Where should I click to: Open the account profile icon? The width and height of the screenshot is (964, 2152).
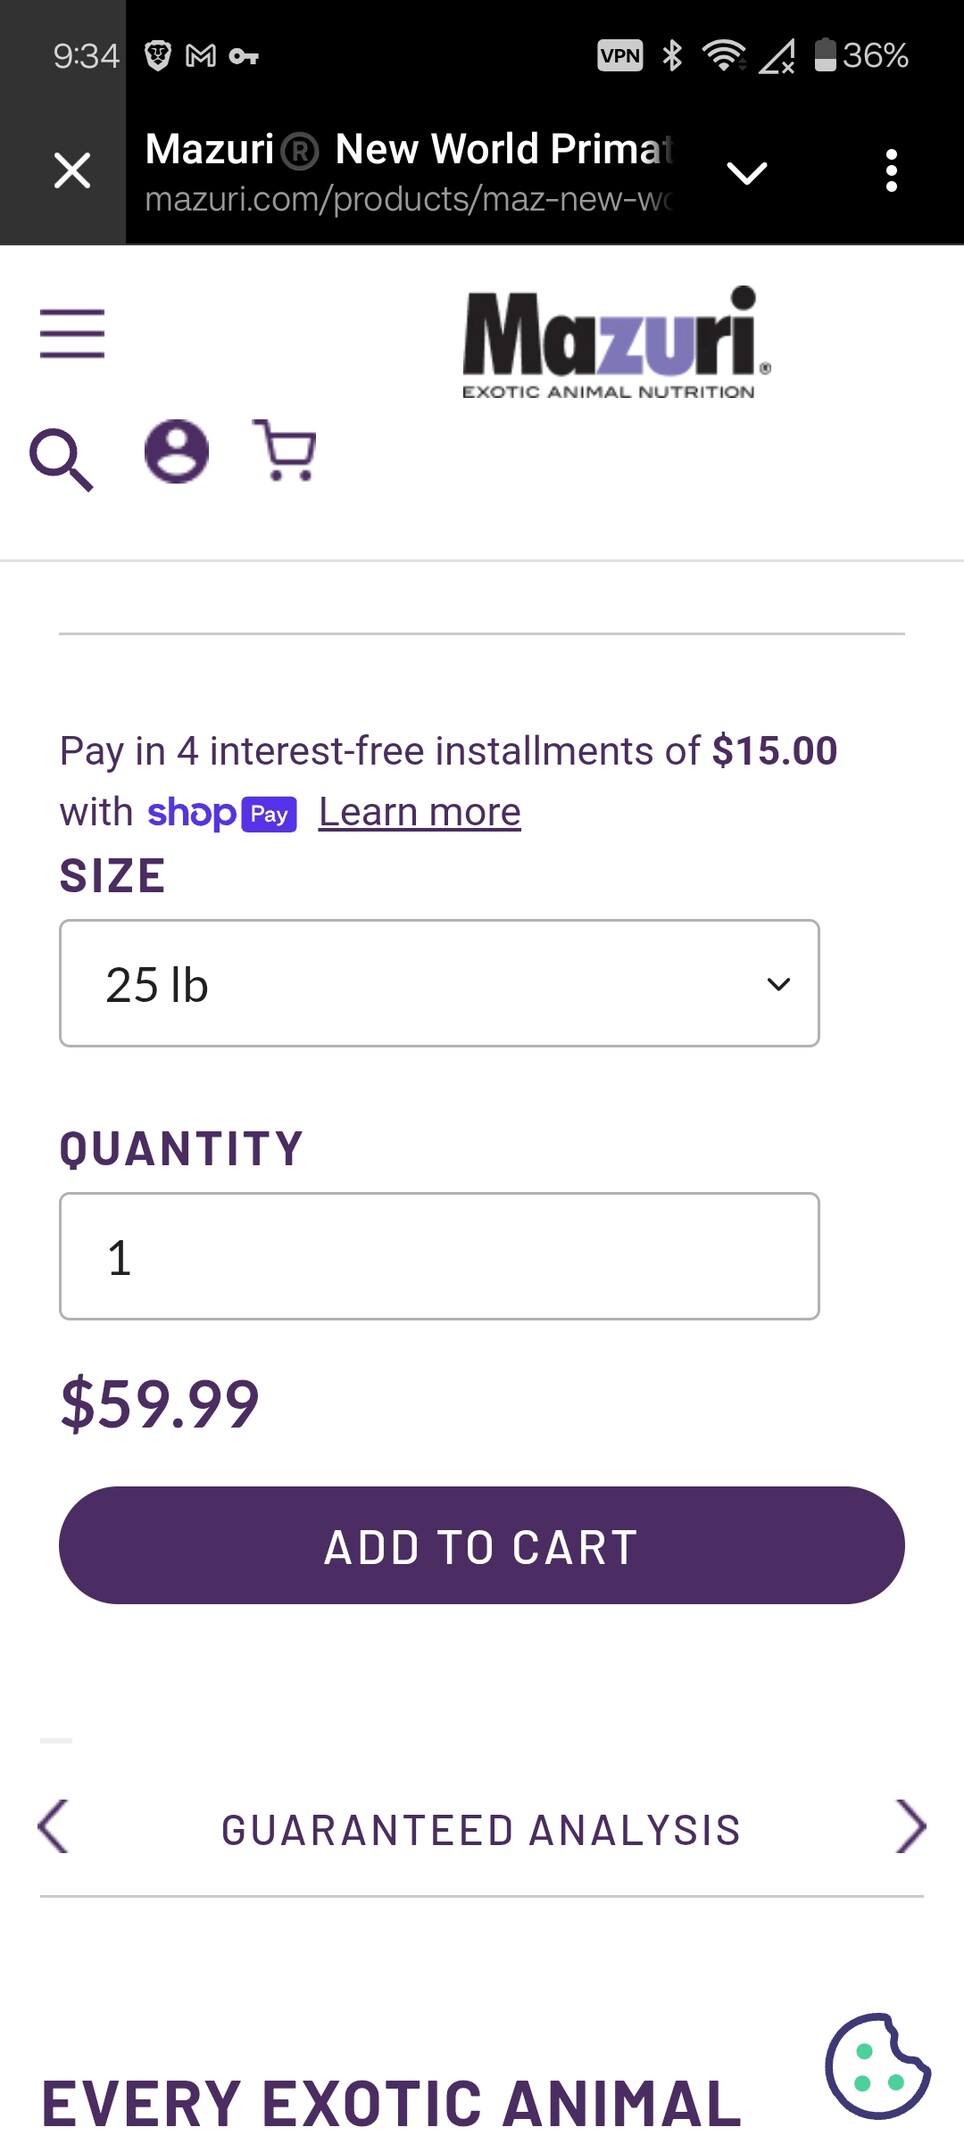click(177, 451)
